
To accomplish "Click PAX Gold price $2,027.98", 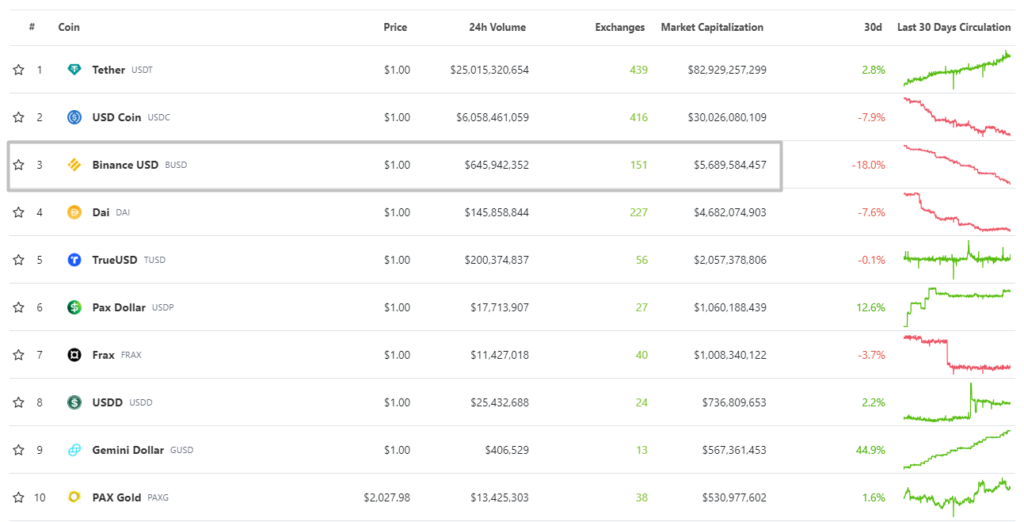I will [387, 498].
